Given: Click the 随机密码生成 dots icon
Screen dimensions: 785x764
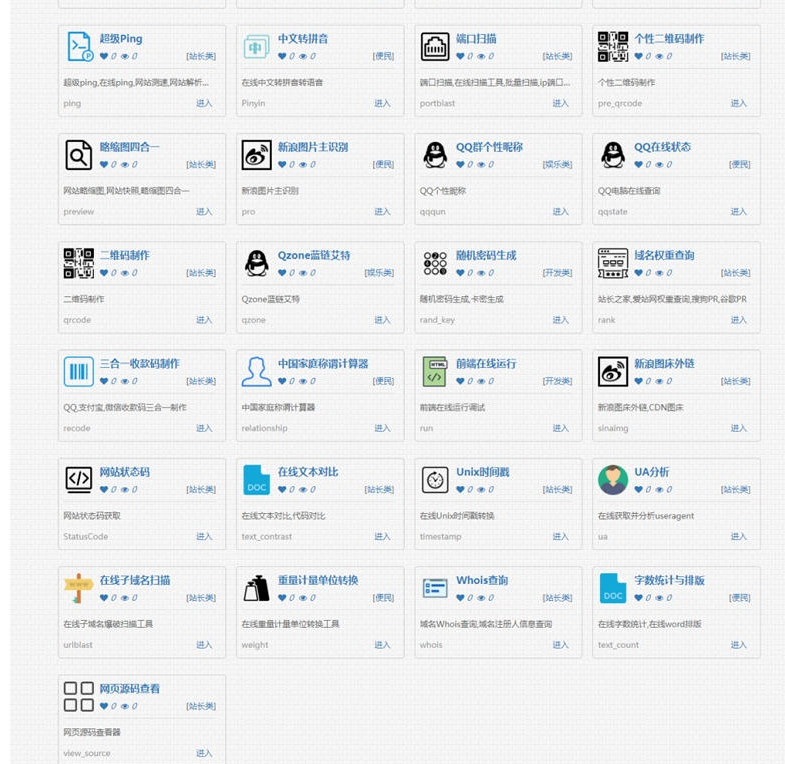Looking at the screenshot, I should tap(435, 263).
